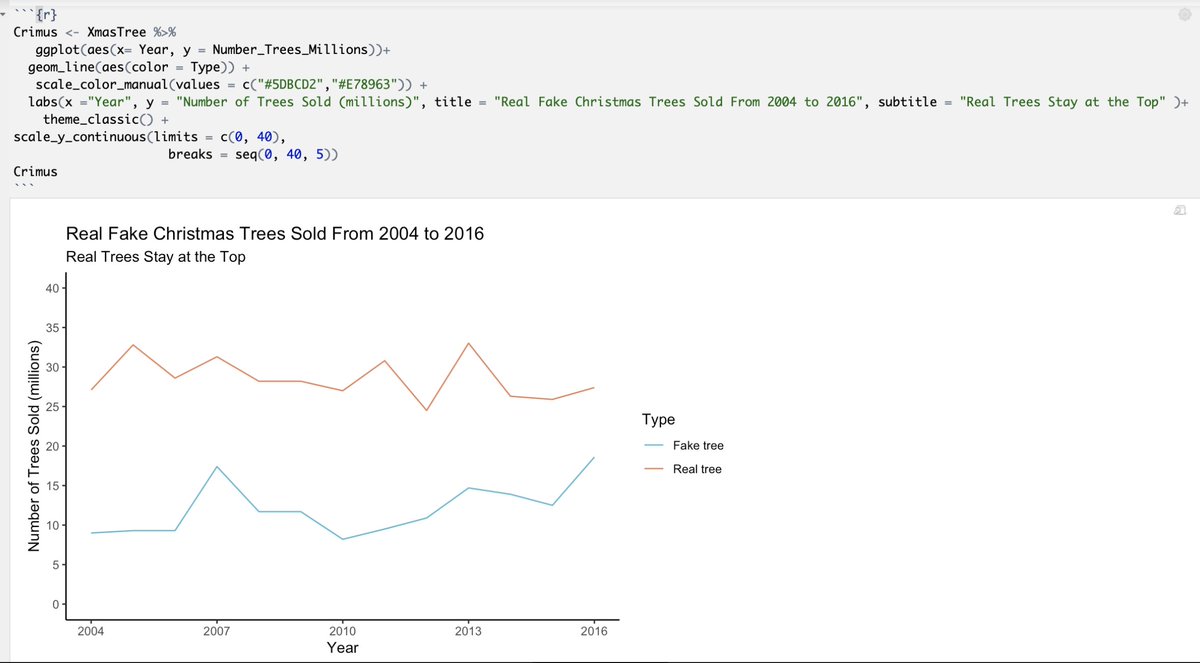
Task: Click the plot subtitle Real Trees Stay at the Top
Action: pos(155,256)
